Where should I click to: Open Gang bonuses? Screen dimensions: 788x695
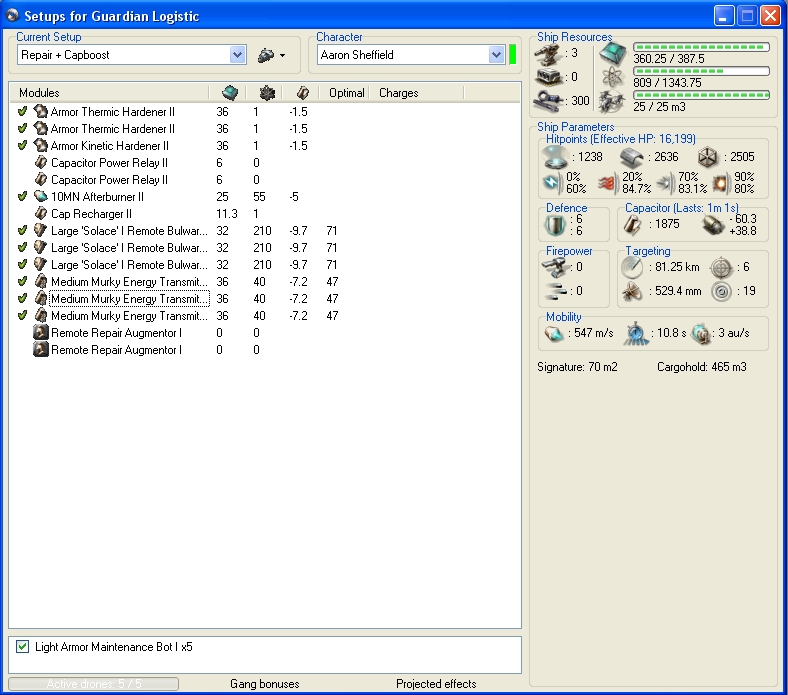coord(265,684)
